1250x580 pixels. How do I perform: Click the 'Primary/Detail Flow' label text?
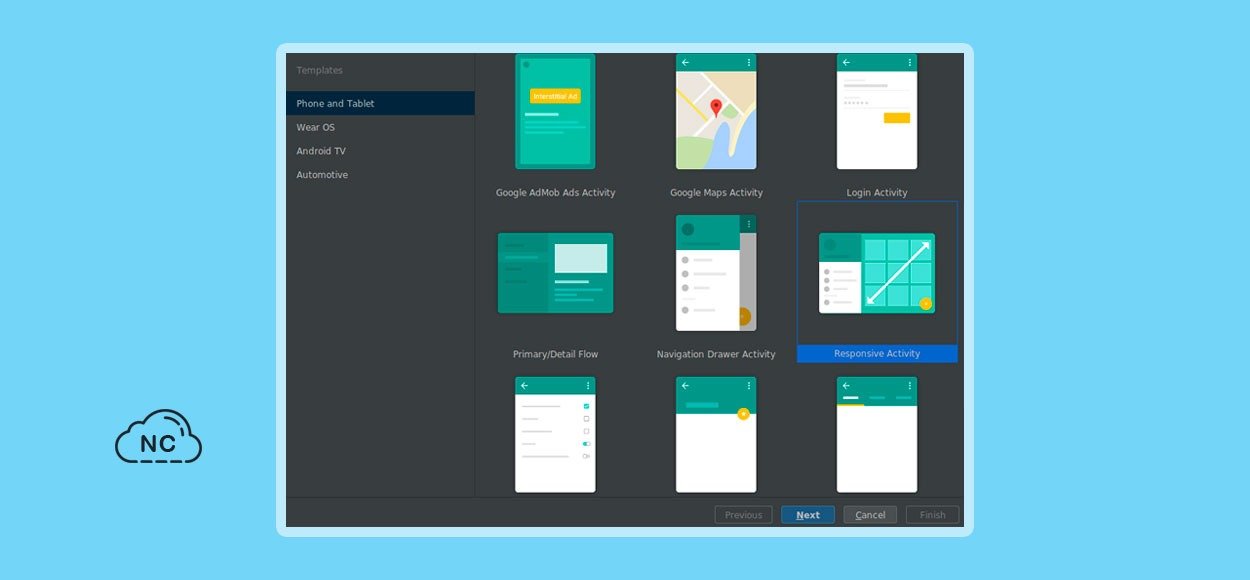coord(555,354)
